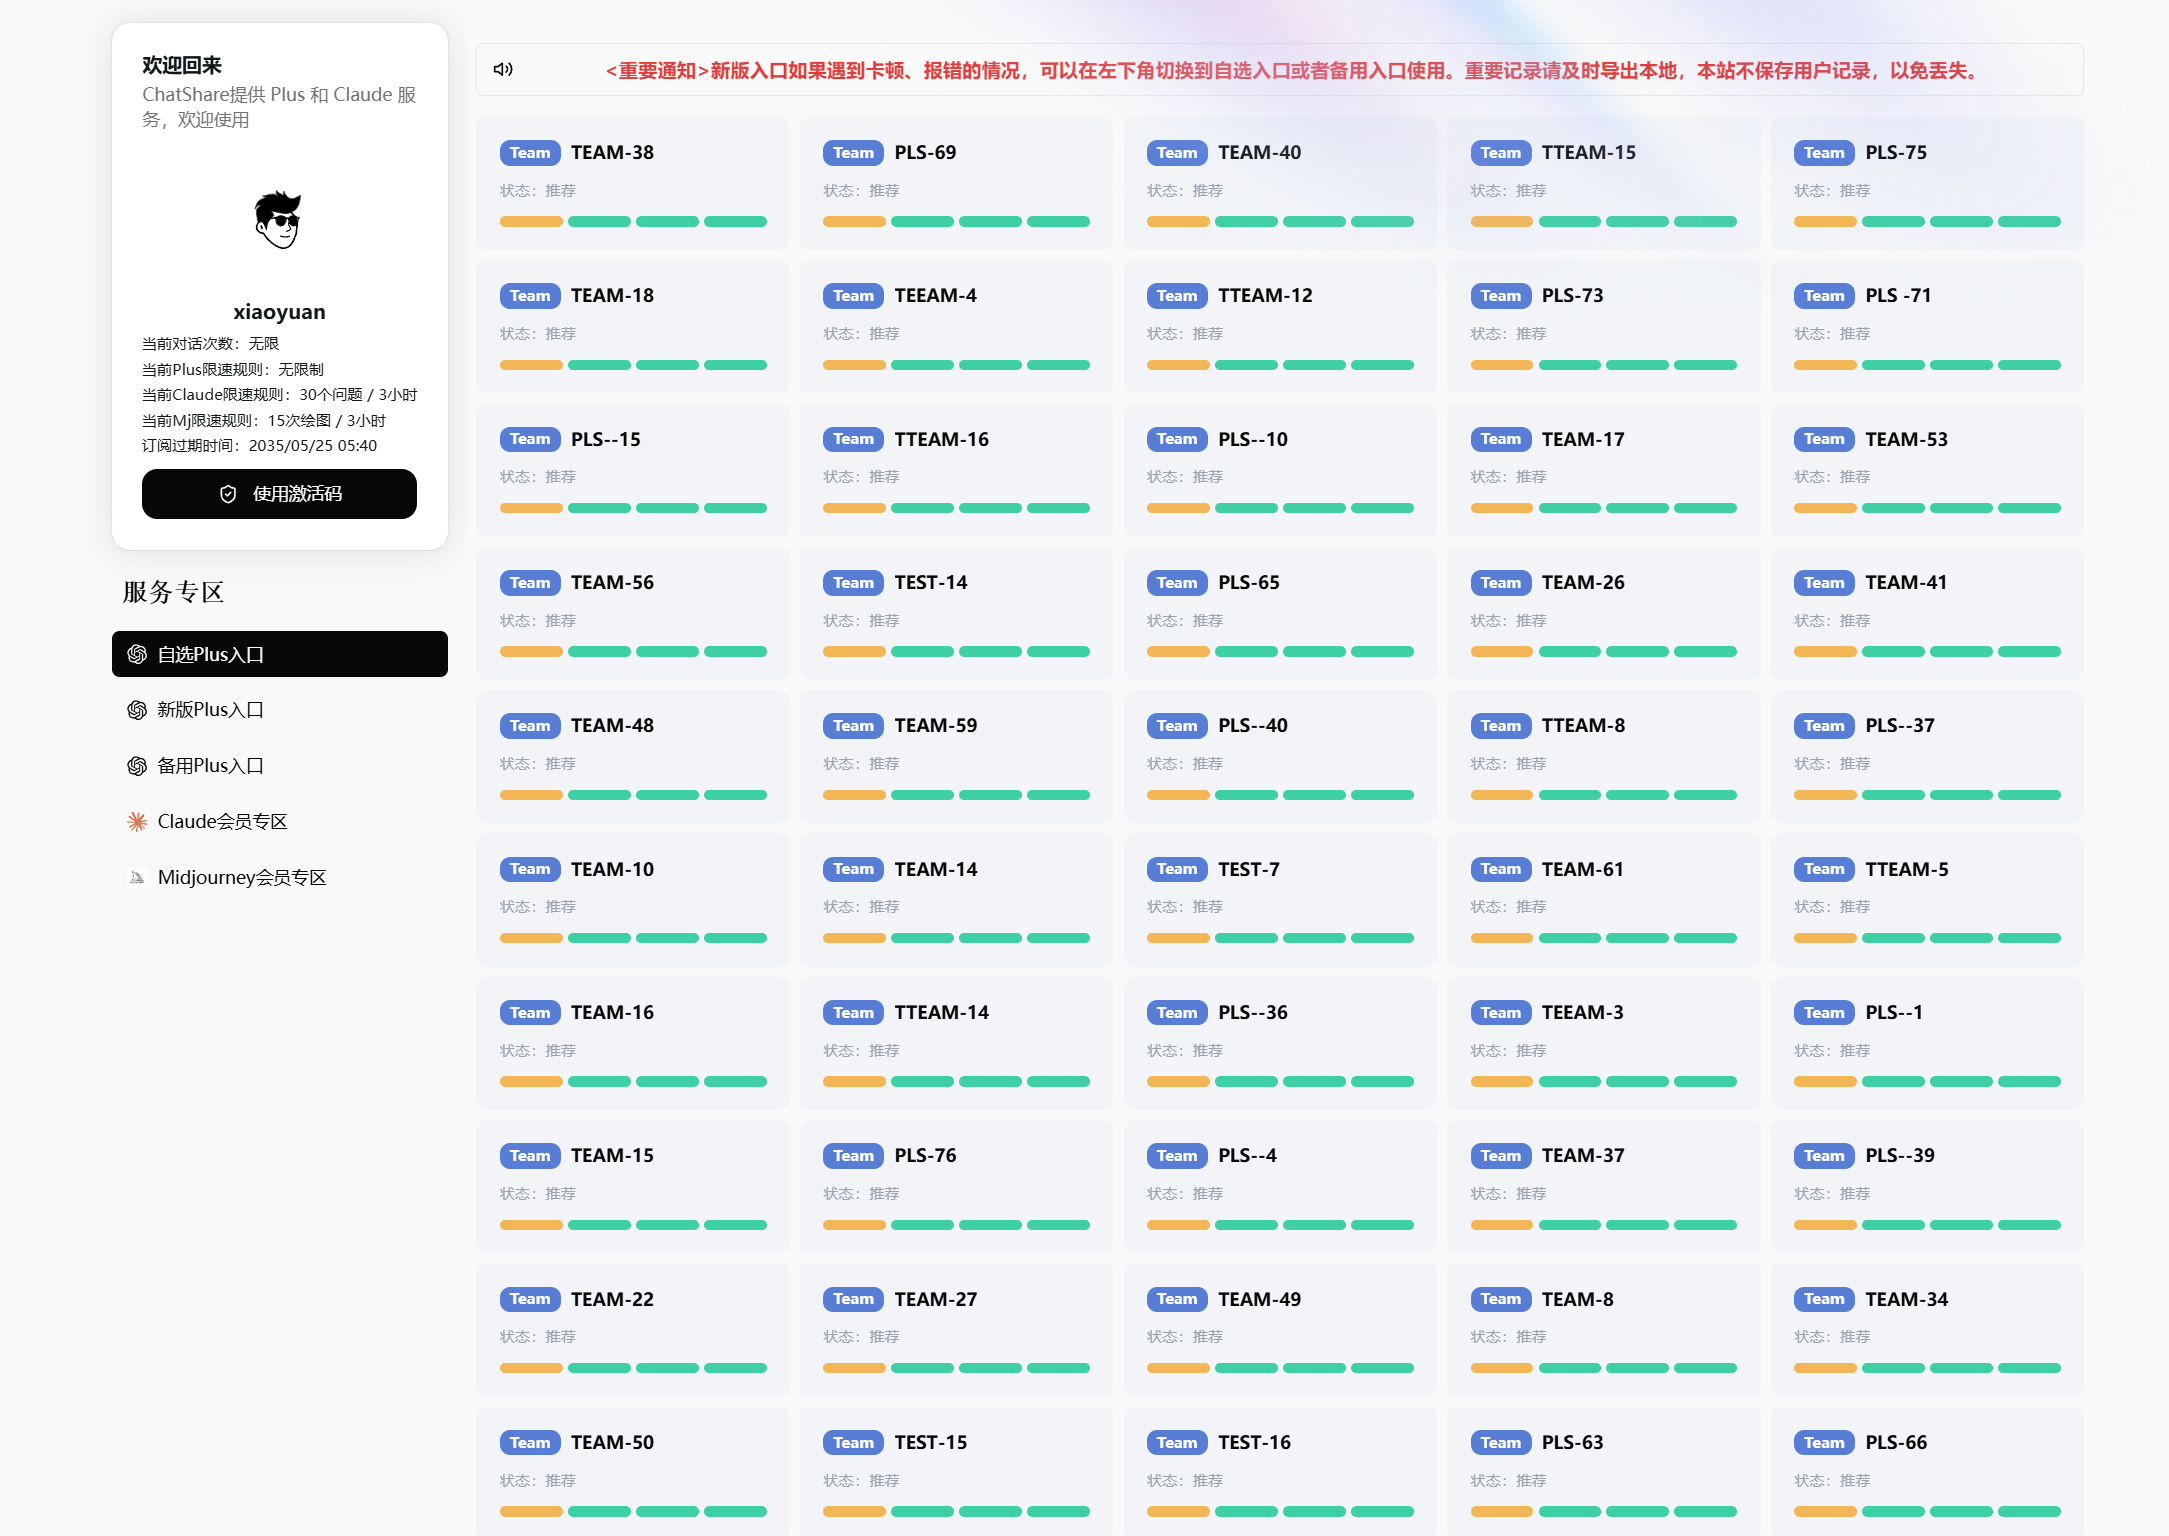2169x1536 pixels.
Task: Click the OpenAI icon beside 备用Plus入口
Action: (137, 766)
